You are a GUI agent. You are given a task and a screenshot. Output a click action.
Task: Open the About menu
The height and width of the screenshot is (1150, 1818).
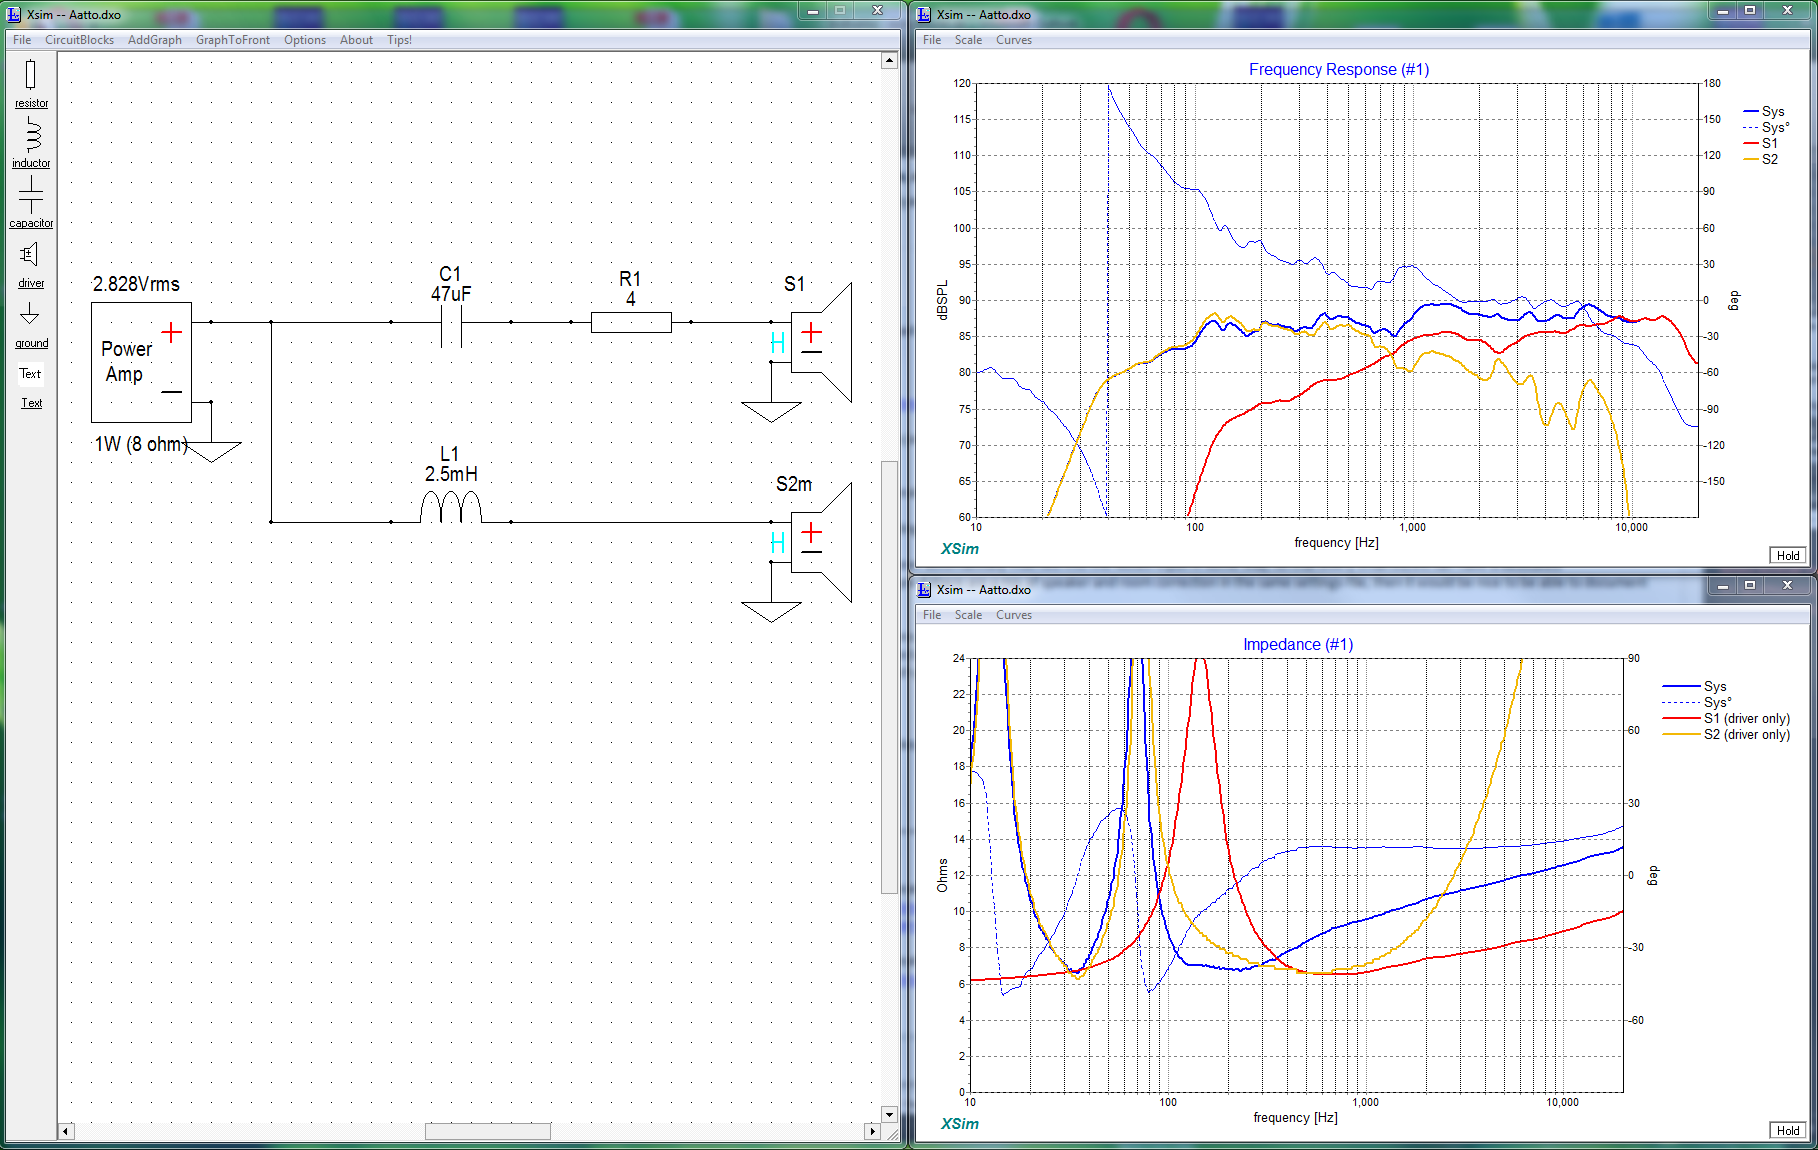356,40
